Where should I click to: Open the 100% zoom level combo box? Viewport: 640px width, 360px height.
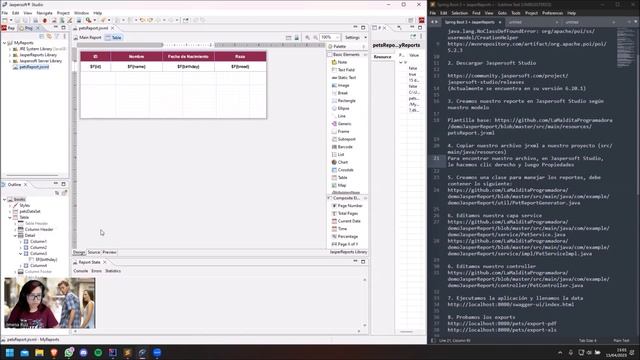pyautogui.click(x=330, y=38)
